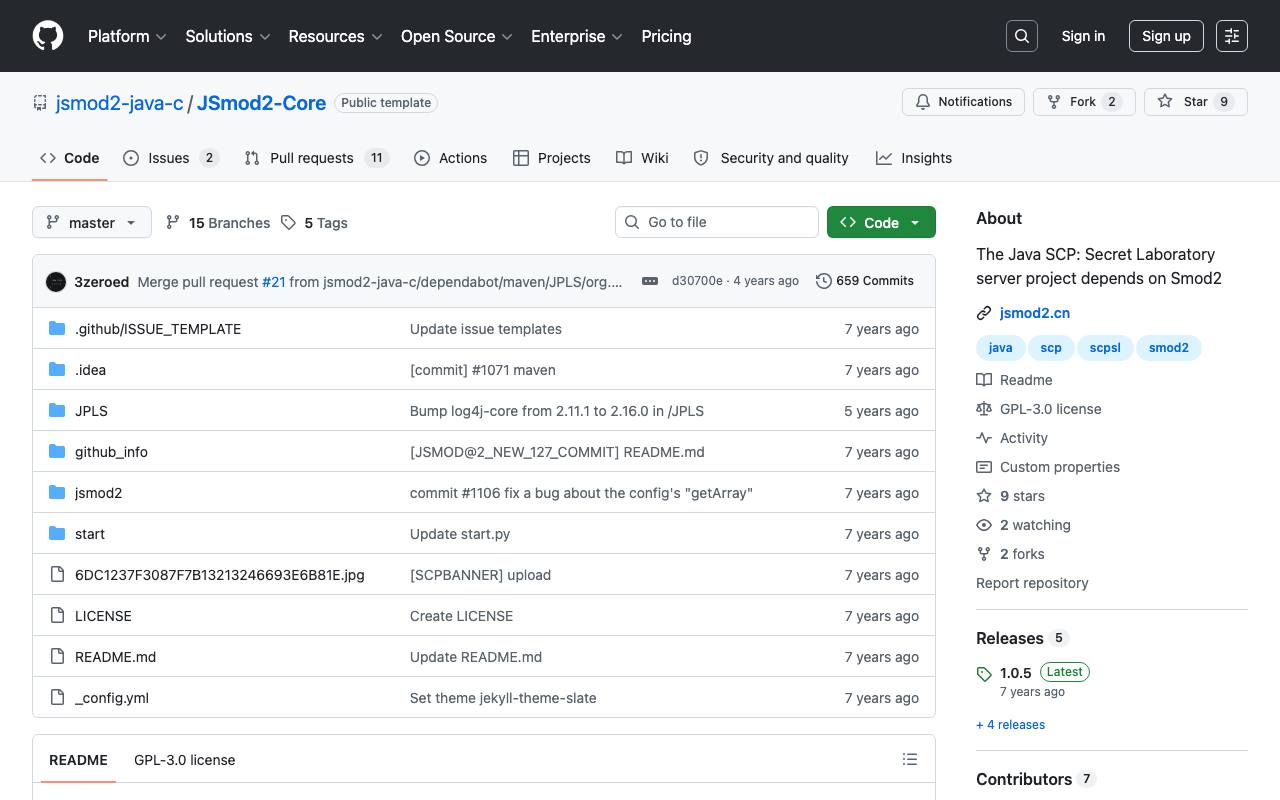View the 659 Commits history link
This screenshot has height=800, width=1280.
point(865,281)
